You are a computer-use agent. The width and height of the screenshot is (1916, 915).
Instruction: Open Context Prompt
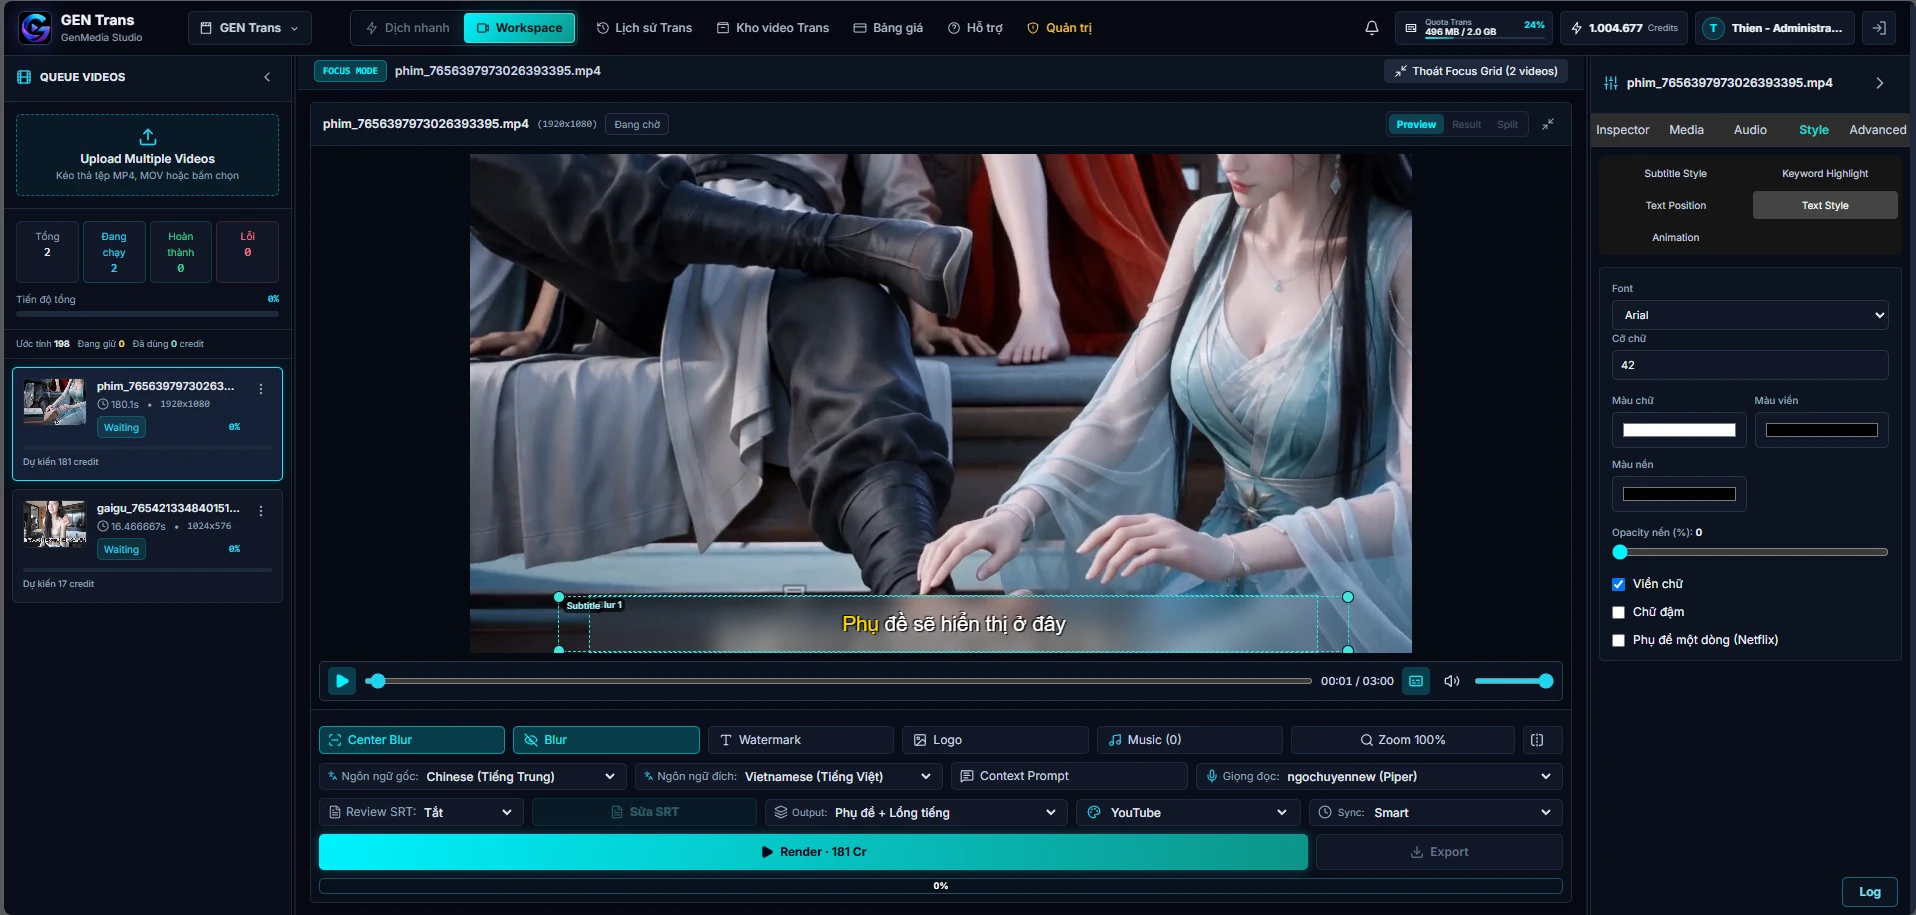tap(1068, 776)
